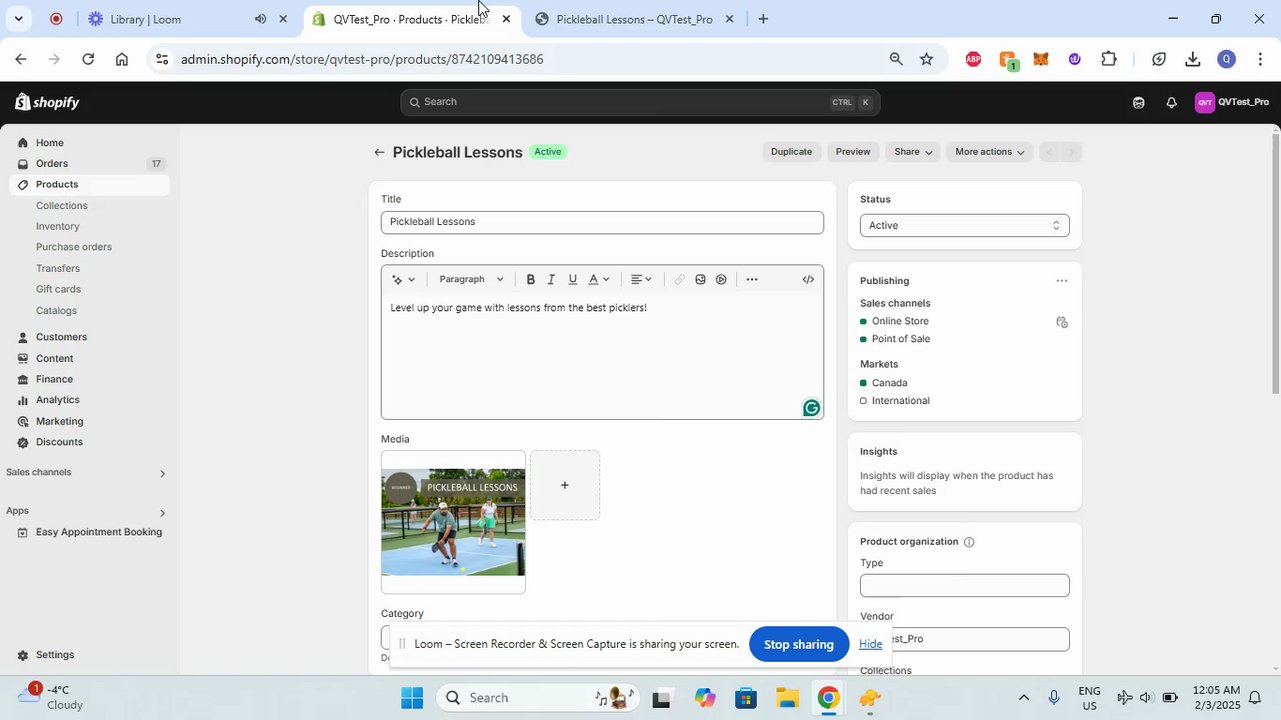Viewport: 1281px width, 720px height.
Task: Focus the Shopify search bar
Action: (x=640, y=102)
